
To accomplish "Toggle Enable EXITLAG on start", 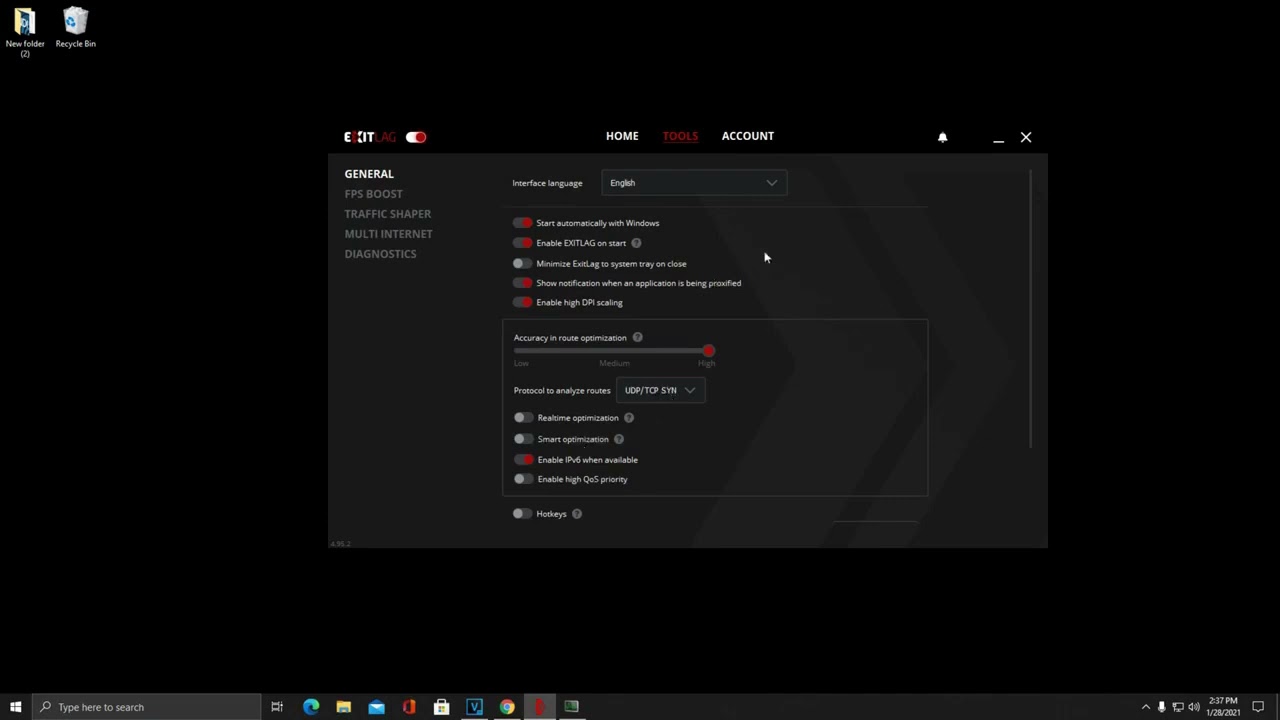I will (x=522, y=243).
